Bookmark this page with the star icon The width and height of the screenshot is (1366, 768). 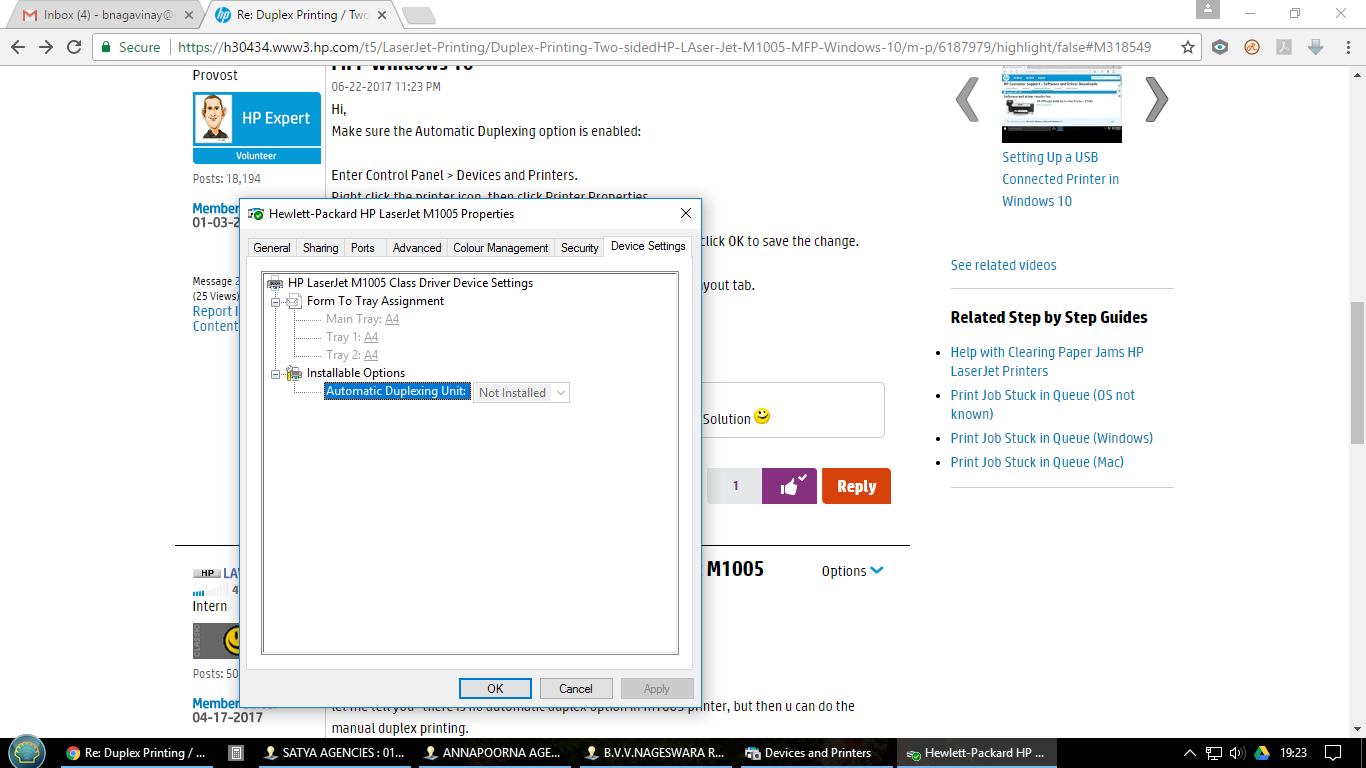click(1188, 47)
